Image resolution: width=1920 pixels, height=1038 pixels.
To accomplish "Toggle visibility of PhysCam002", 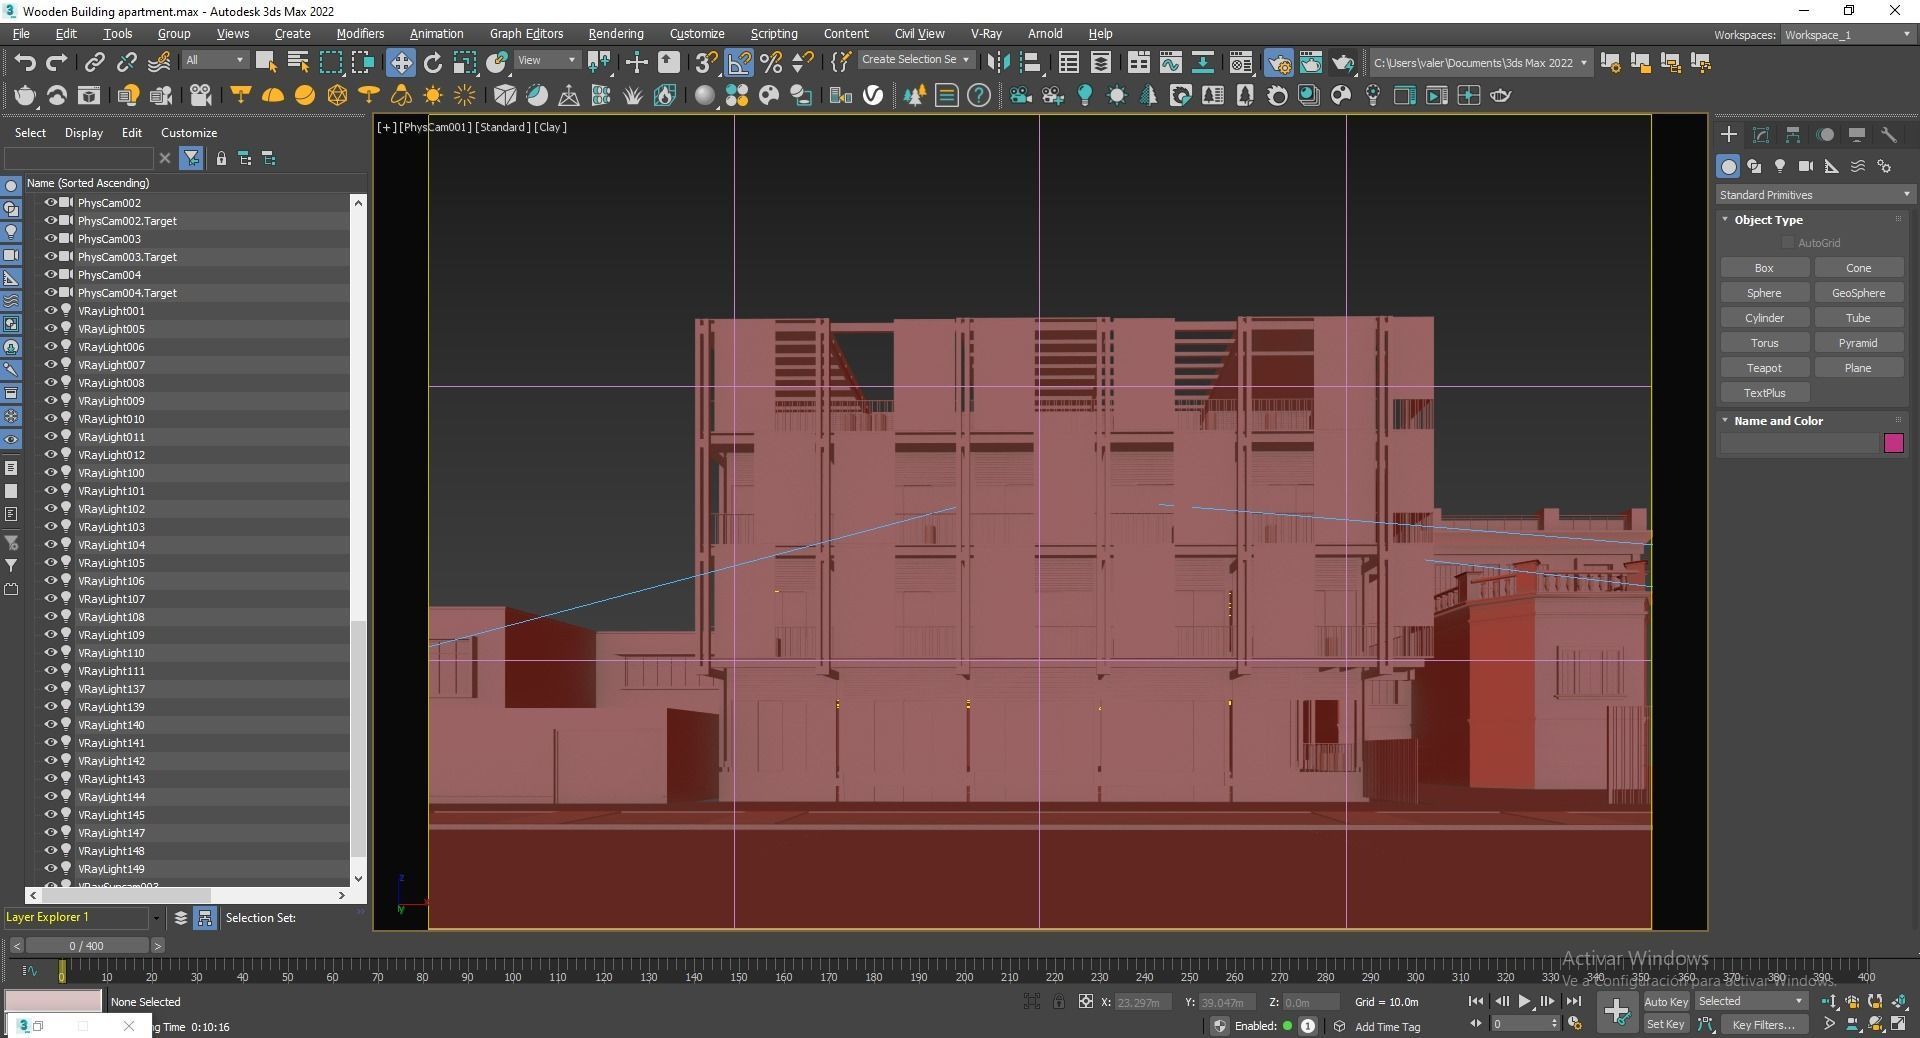I will point(50,202).
